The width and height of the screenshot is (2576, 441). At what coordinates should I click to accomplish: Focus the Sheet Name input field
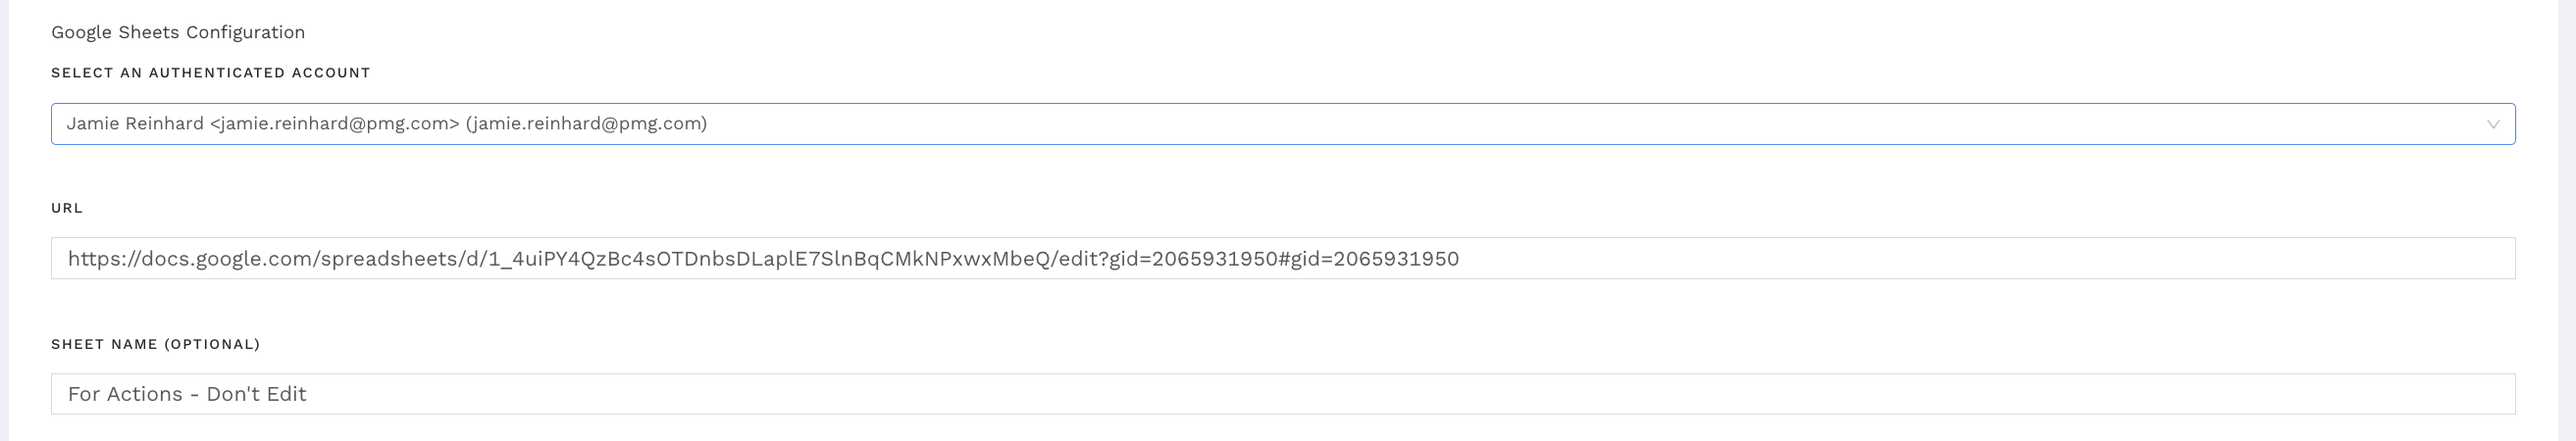coord(1282,394)
